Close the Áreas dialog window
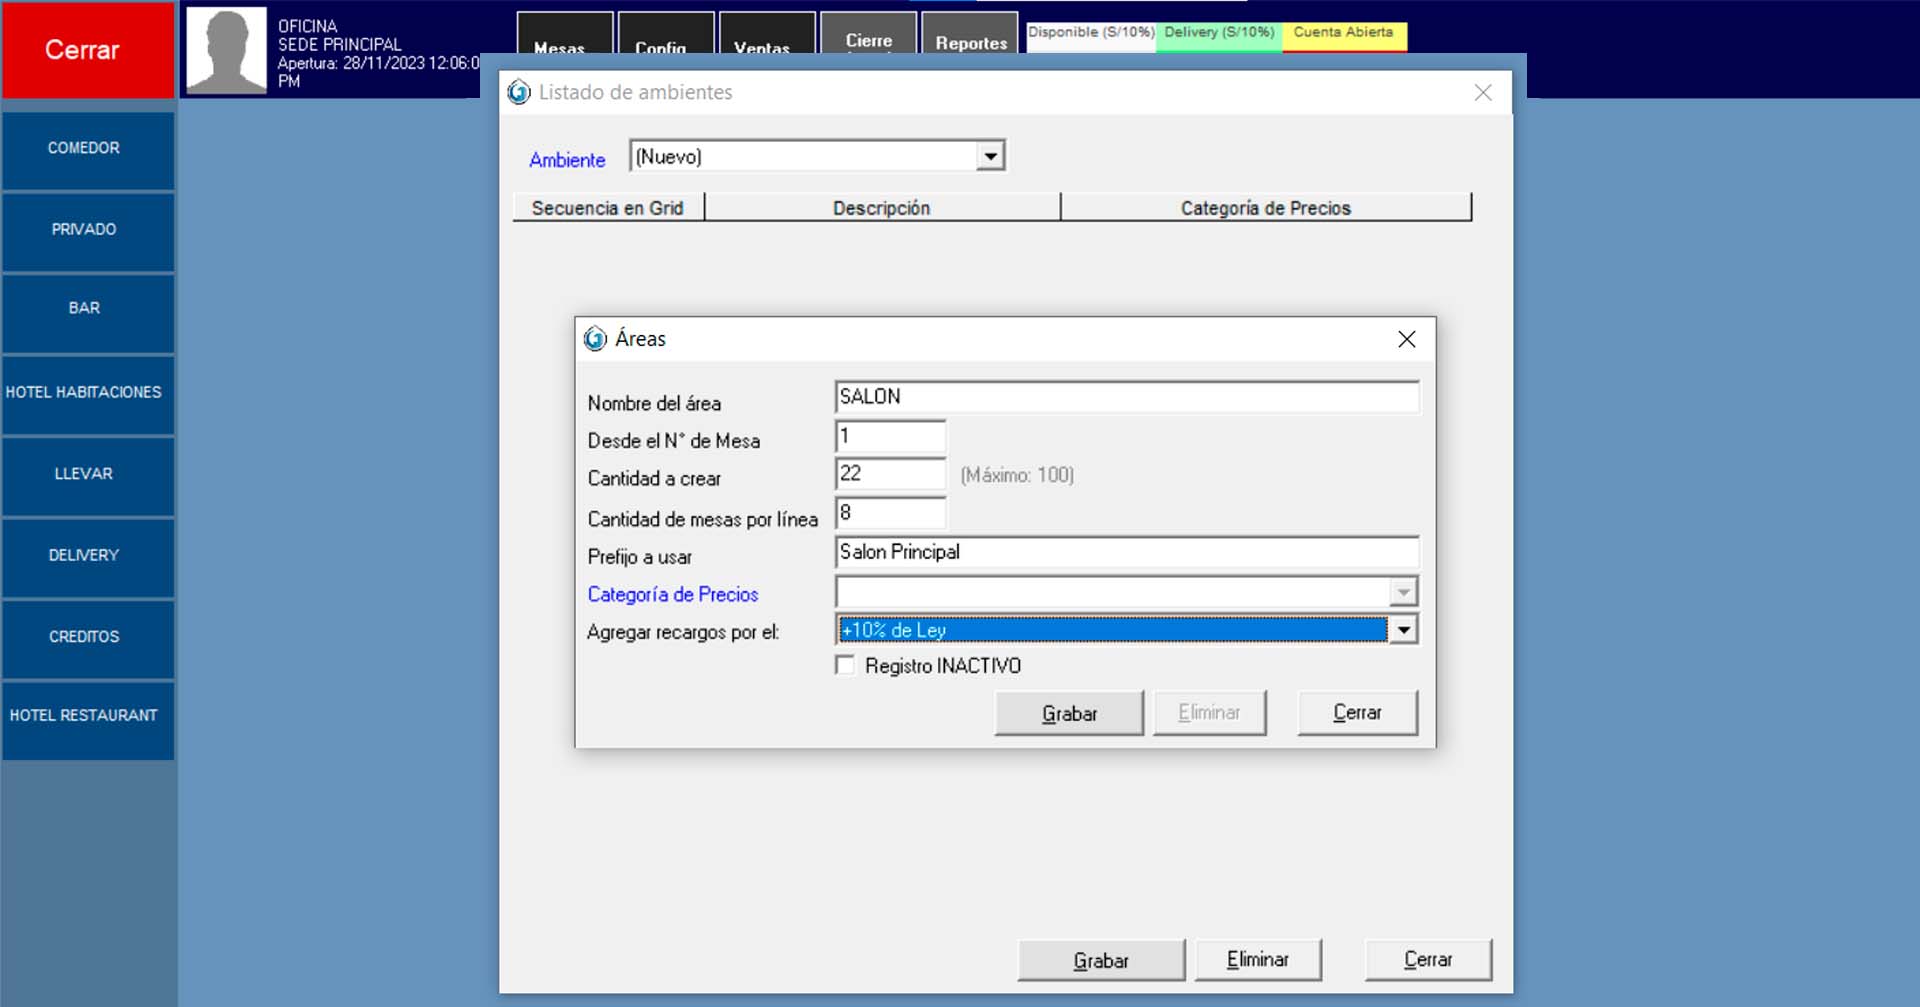The width and height of the screenshot is (1920, 1007). coord(1406,339)
